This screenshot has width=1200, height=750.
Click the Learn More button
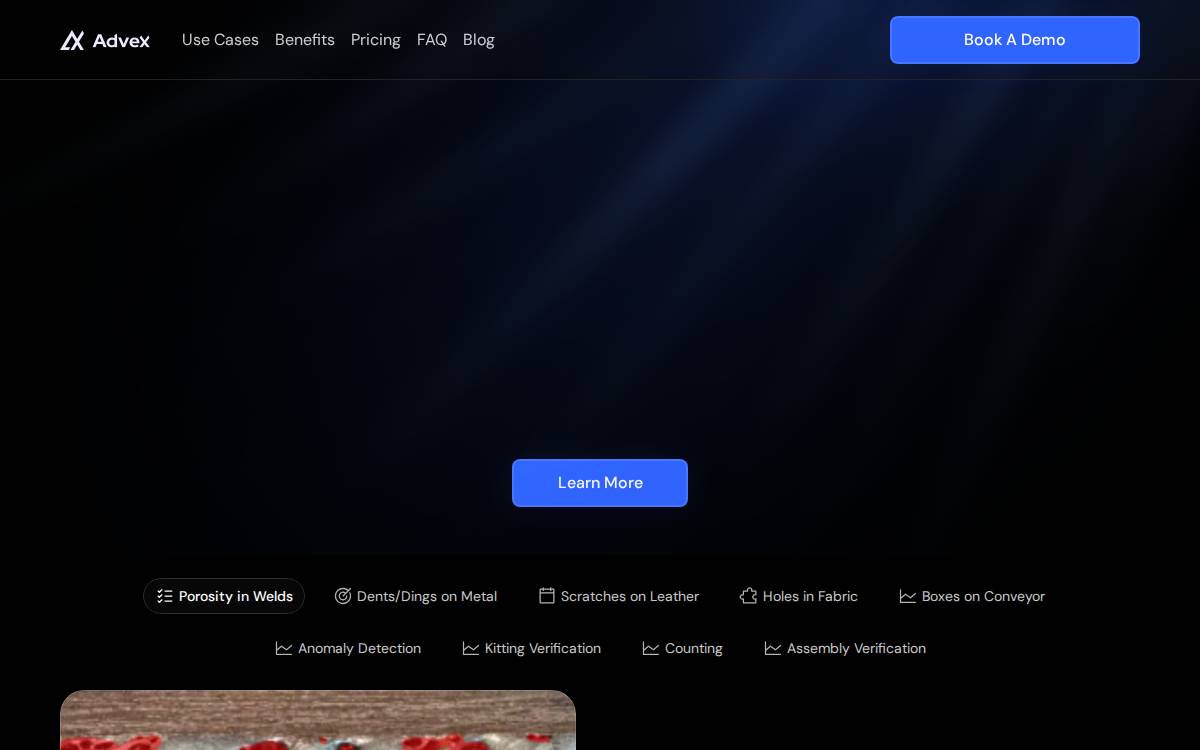click(600, 483)
